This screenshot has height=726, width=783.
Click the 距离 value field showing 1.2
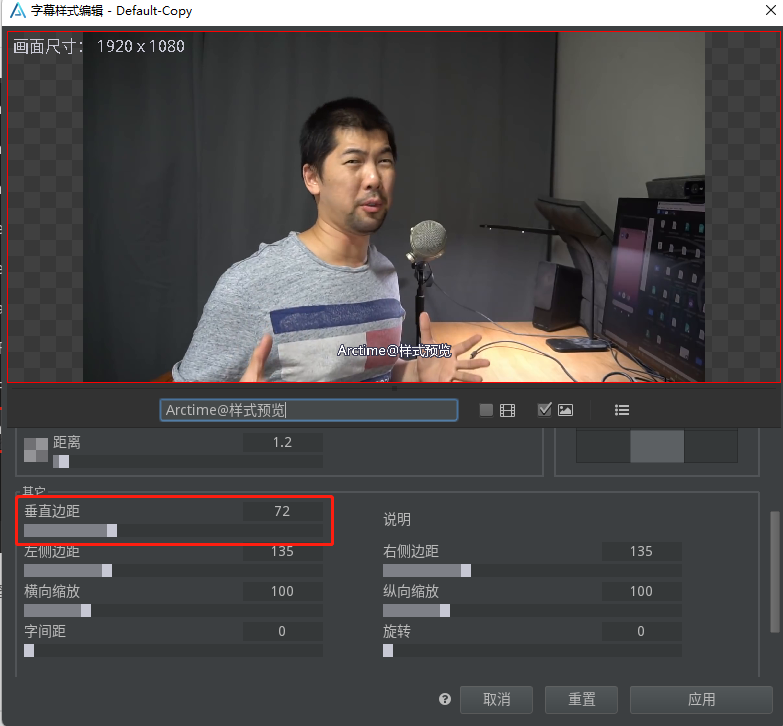point(283,442)
